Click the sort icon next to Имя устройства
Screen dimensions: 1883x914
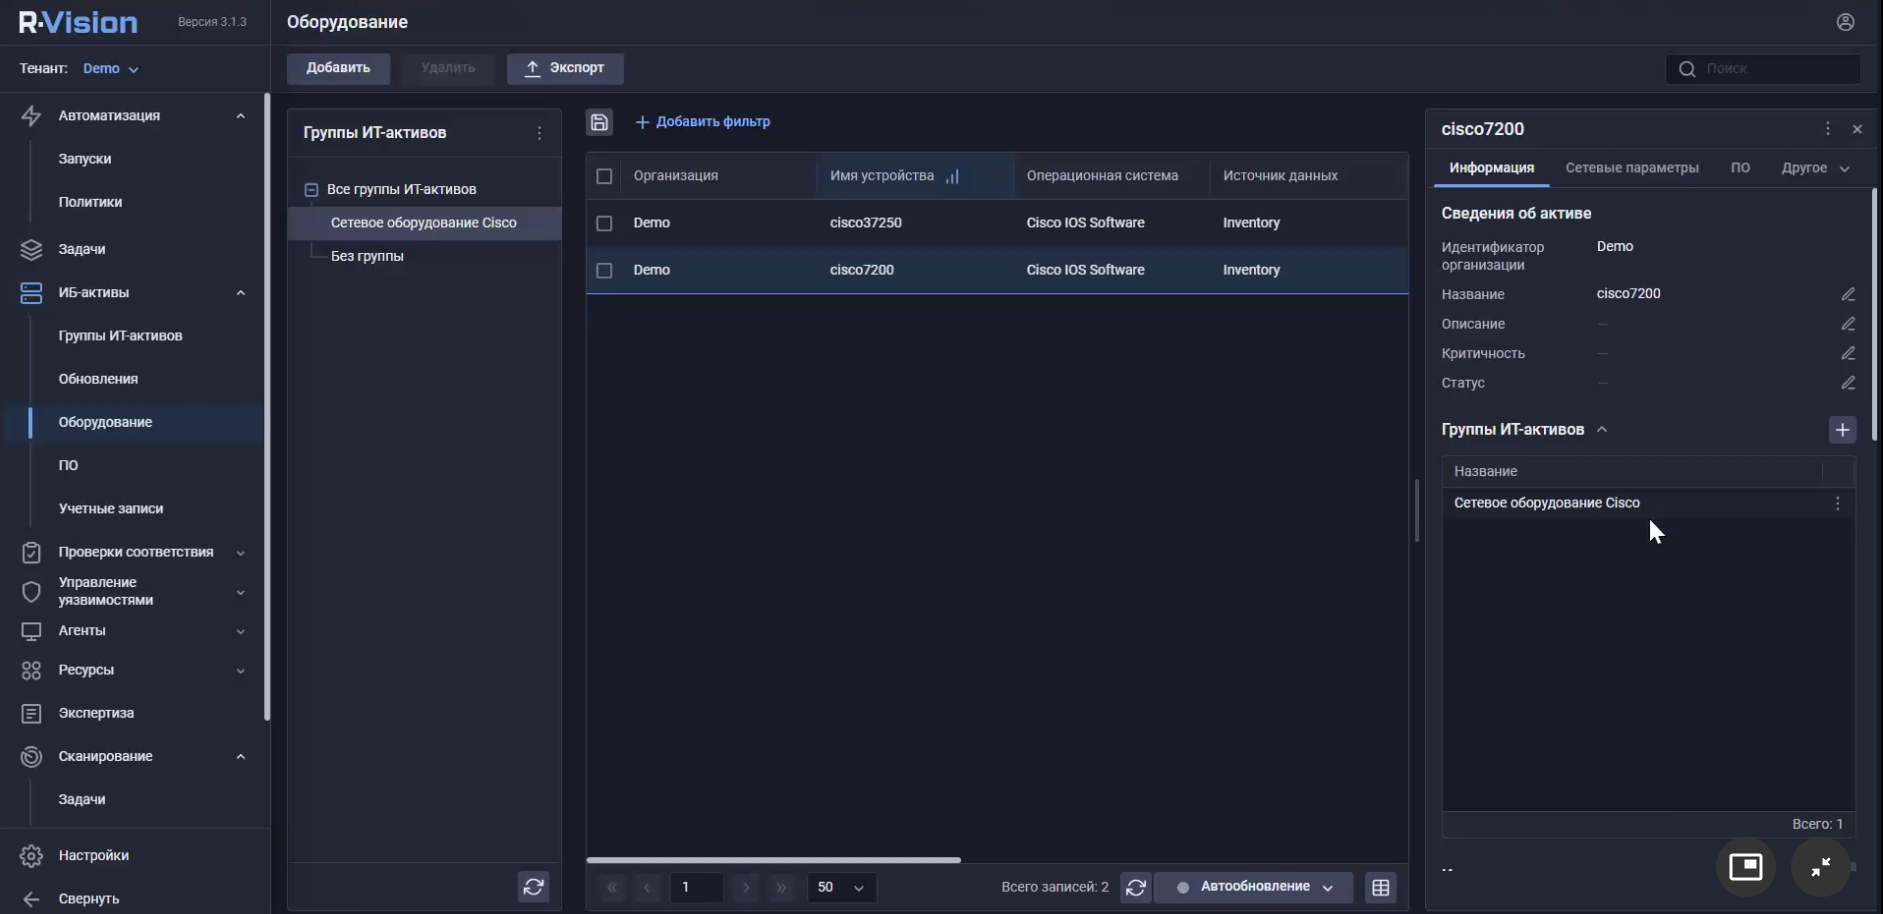pyautogui.click(x=952, y=175)
